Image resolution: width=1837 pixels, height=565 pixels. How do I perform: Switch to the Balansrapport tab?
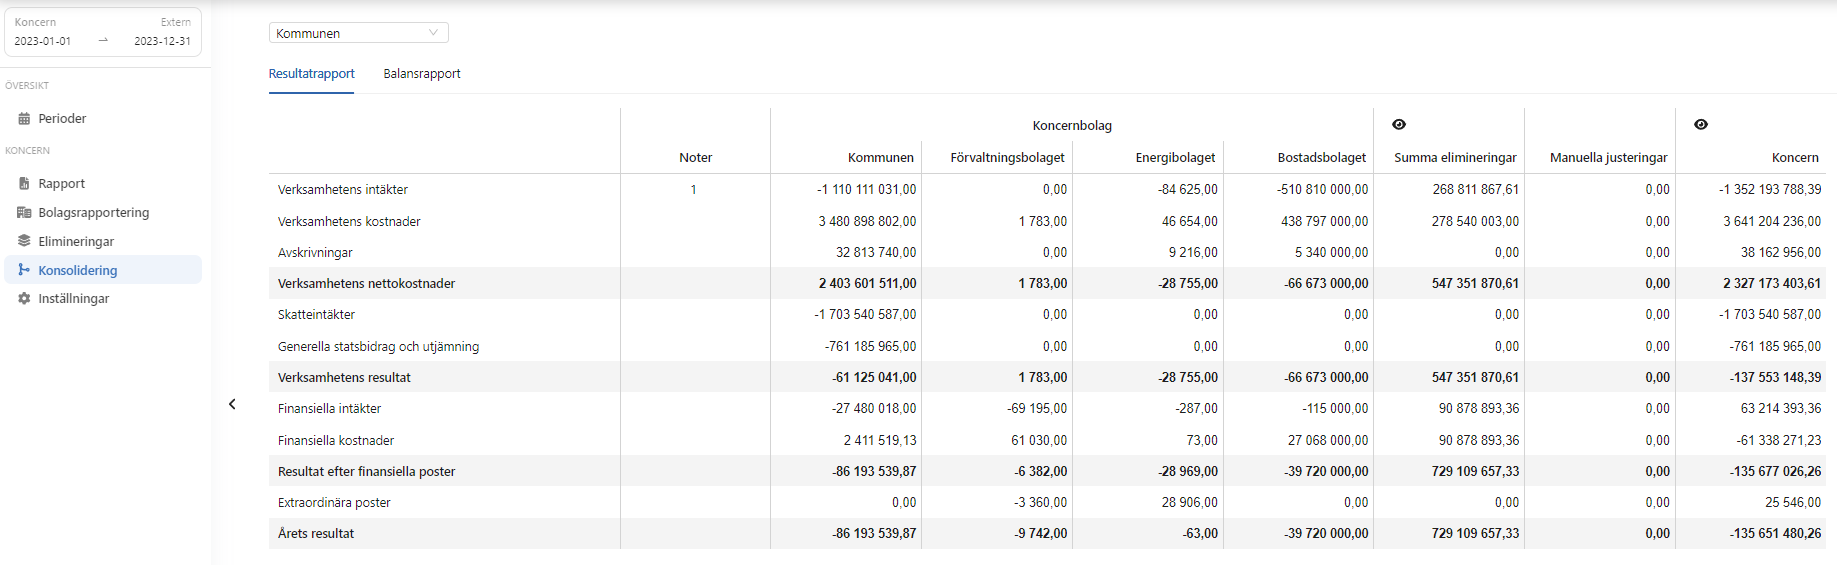(421, 74)
